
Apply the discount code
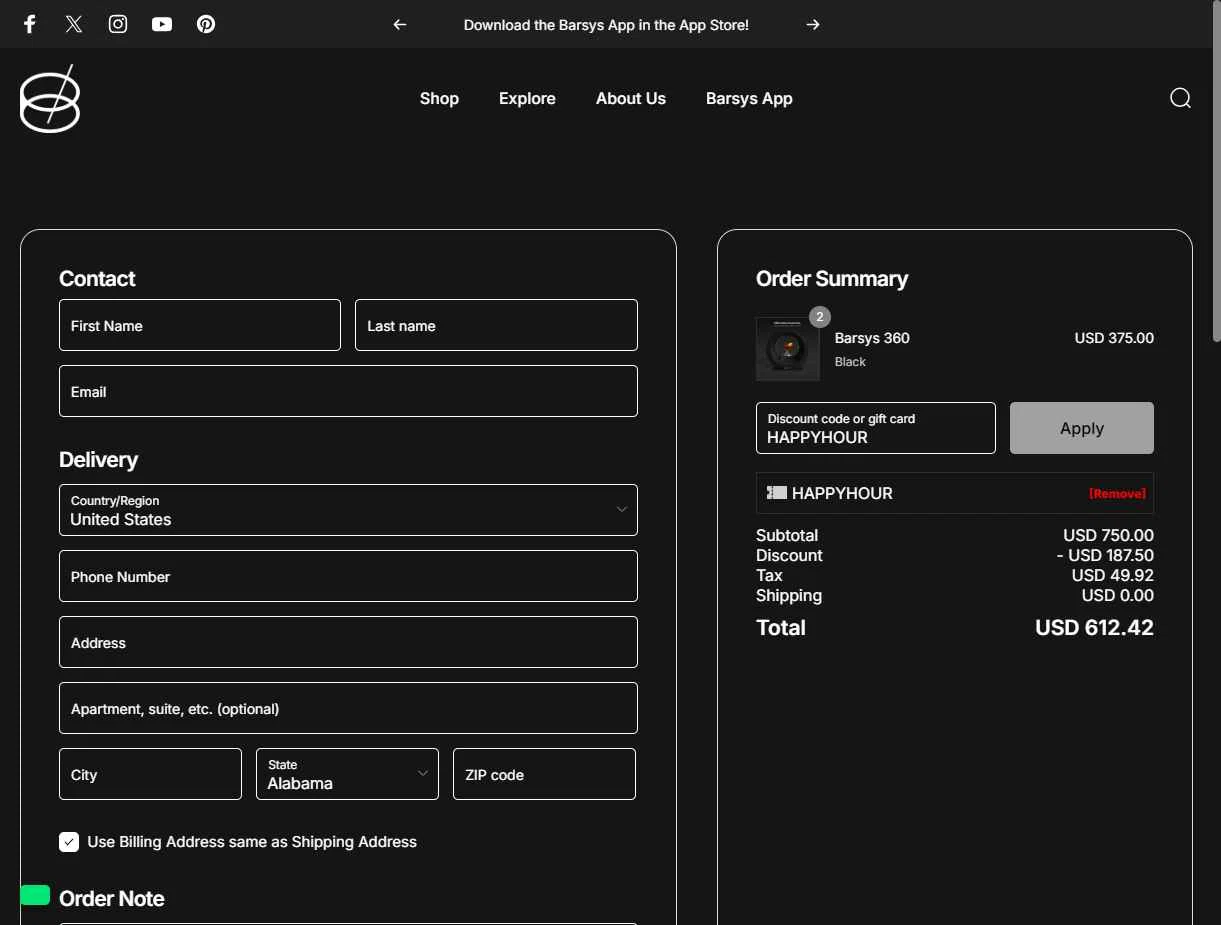coord(1082,428)
